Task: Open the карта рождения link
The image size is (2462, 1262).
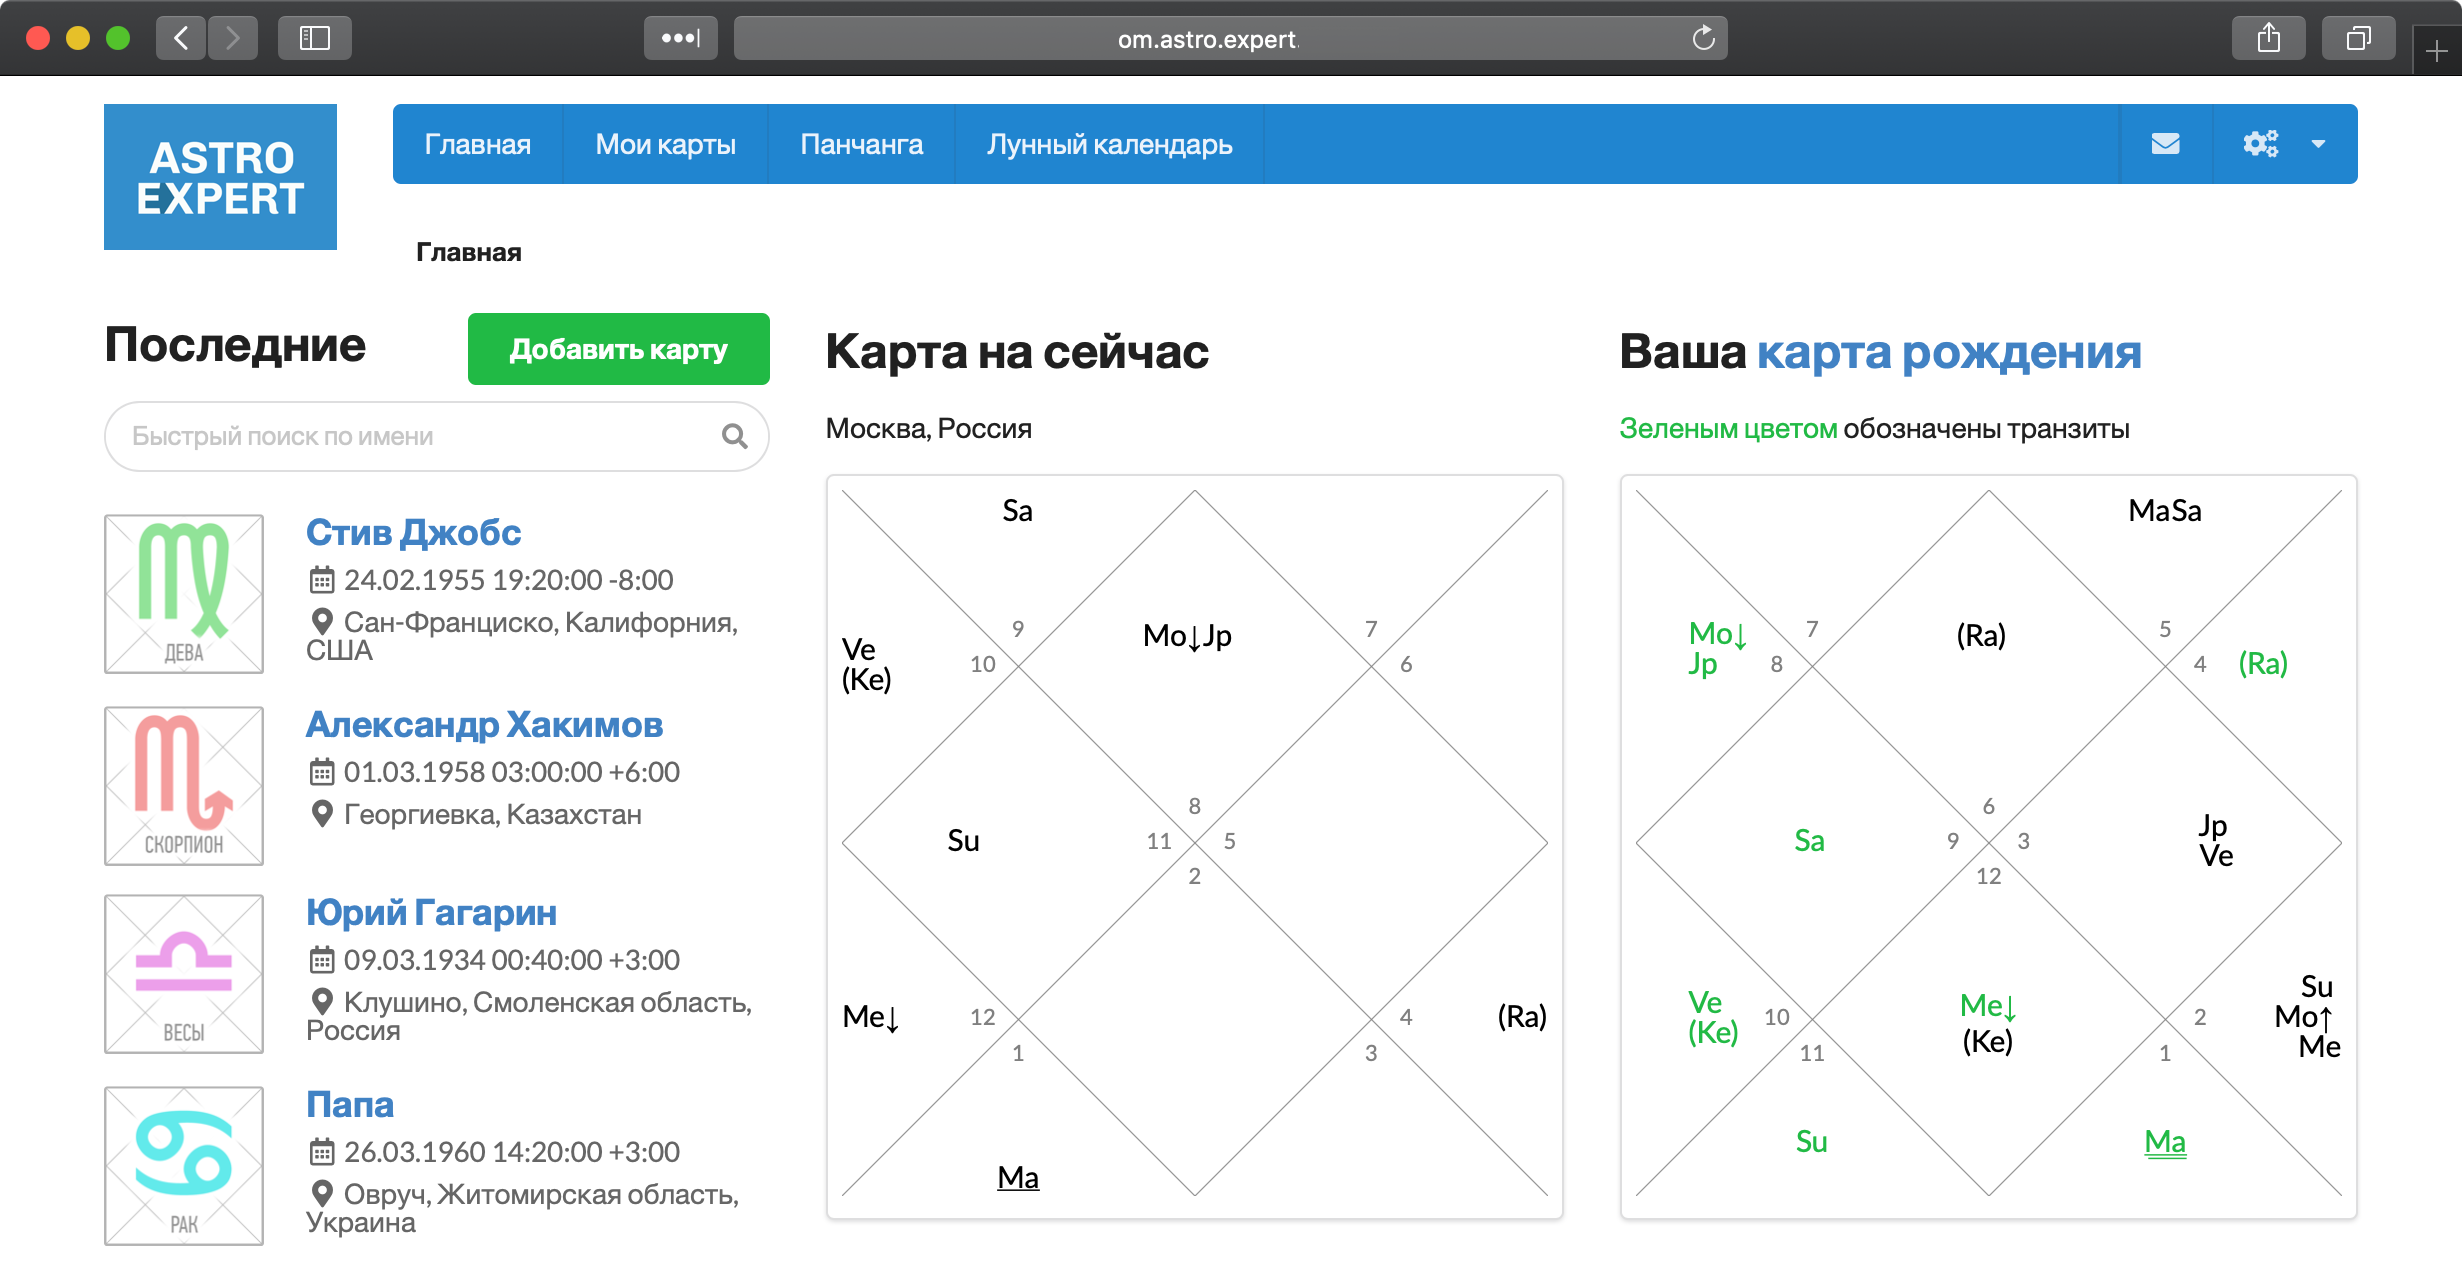Action: (x=1948, y=352)
